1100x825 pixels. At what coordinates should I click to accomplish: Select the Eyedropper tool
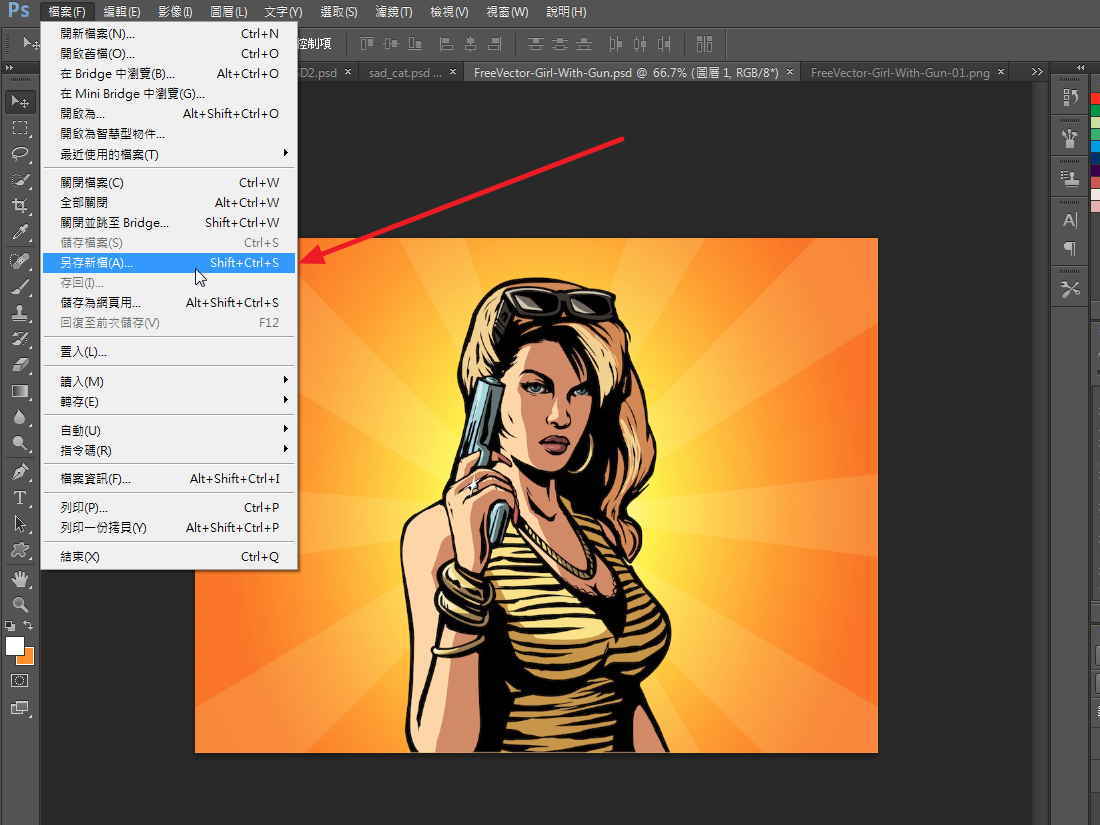click(x=20, y=232)
